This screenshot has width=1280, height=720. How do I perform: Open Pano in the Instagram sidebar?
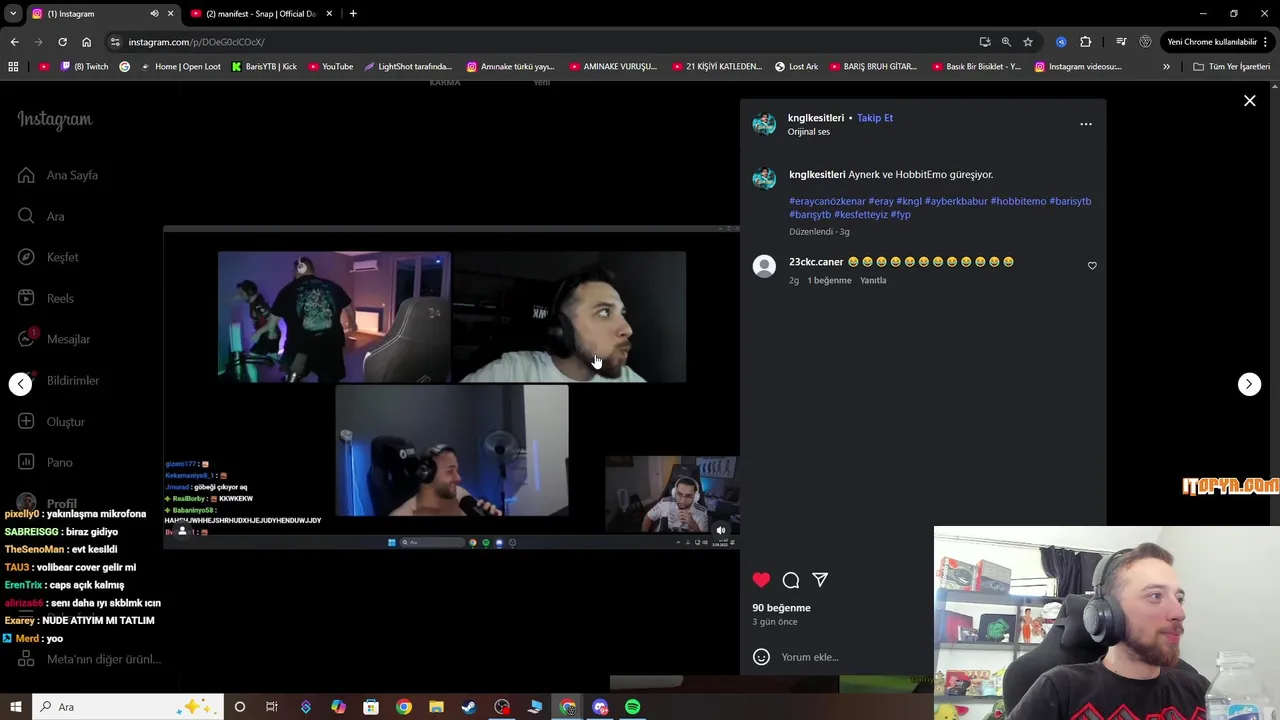(45, 462)
